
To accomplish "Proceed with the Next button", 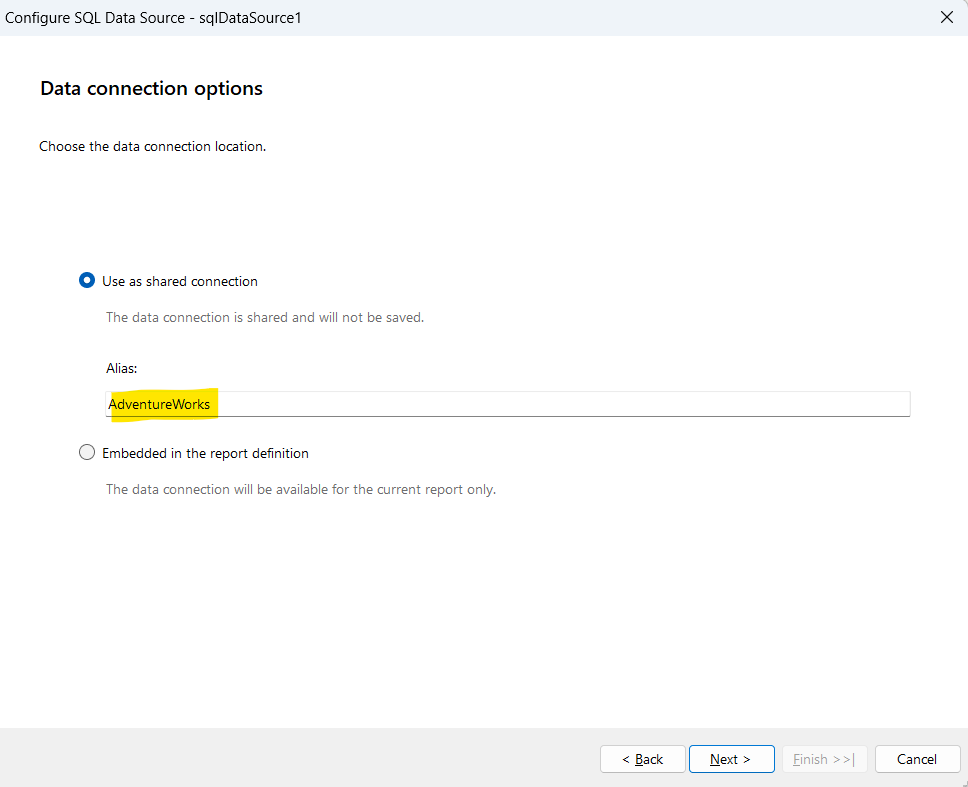I will tap(731, 759).
